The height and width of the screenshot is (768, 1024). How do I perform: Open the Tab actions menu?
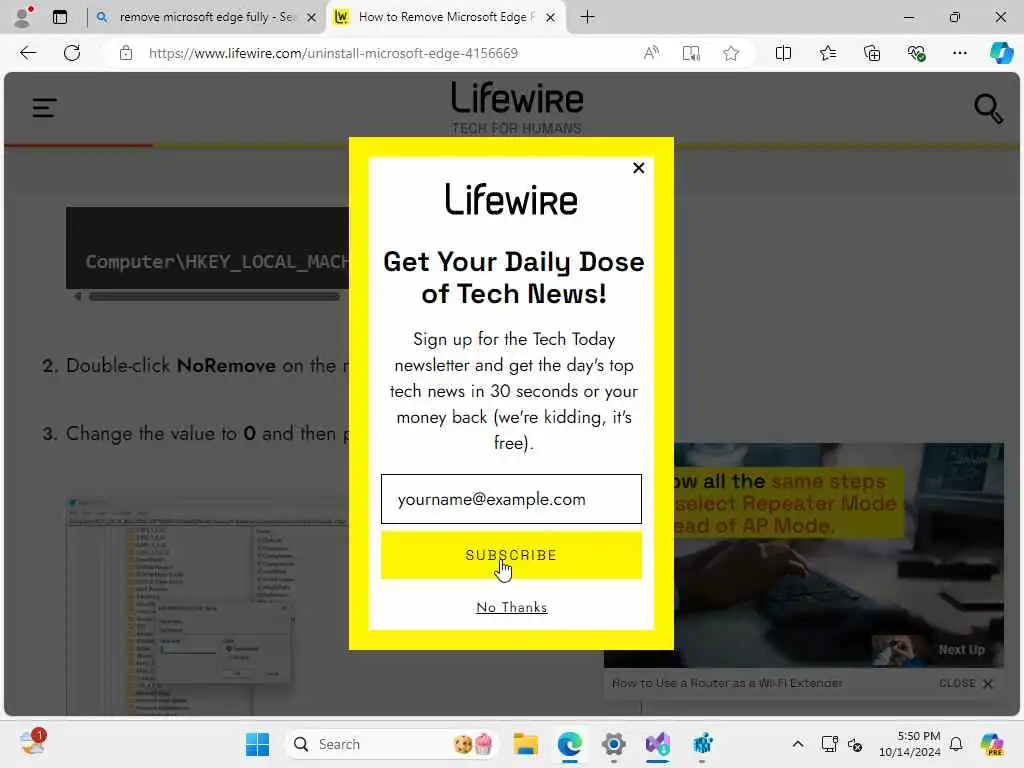pyautogui.click(x=60, y=17)
